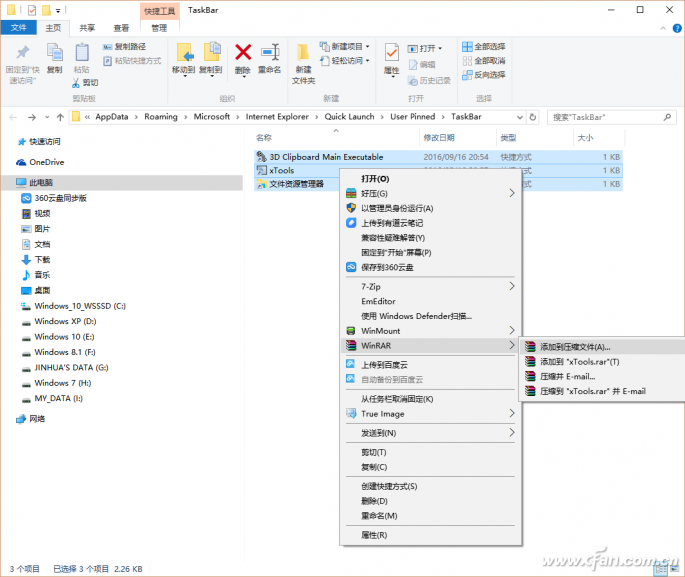Screen dimensions: 685x577
Task: Click Unpin from taskbar menu item
Action: click(430, 399)
